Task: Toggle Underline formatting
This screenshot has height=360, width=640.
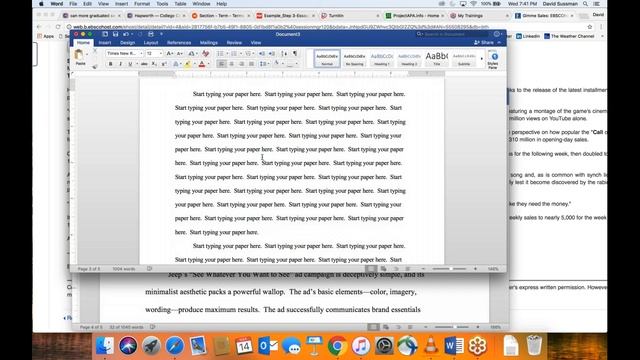Action: 130,64
